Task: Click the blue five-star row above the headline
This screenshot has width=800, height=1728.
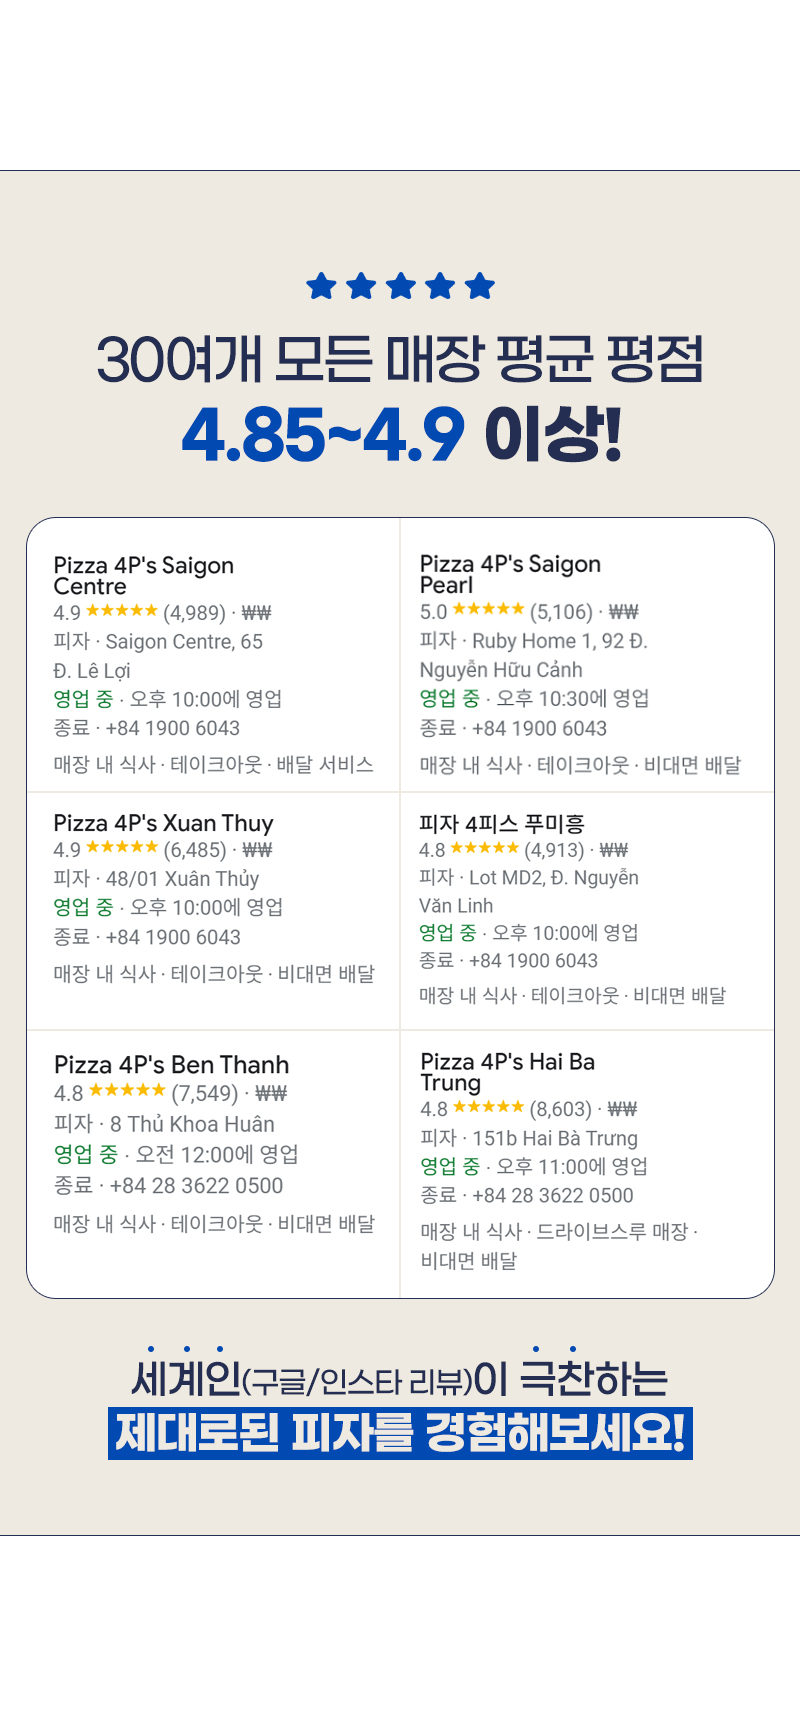Action: 400,286
